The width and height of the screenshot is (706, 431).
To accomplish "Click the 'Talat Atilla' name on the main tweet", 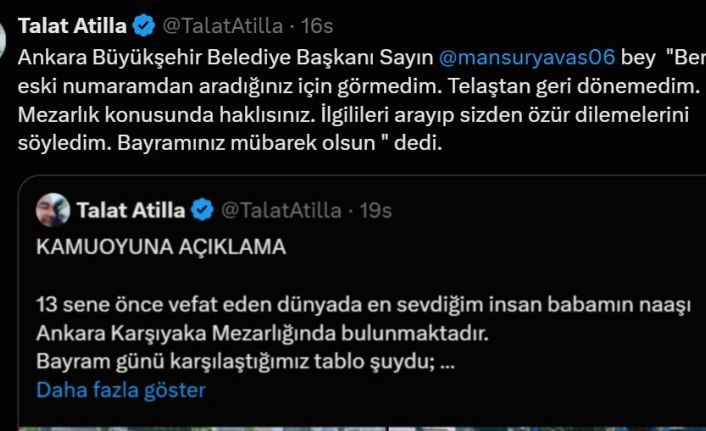I will point(73,24).
